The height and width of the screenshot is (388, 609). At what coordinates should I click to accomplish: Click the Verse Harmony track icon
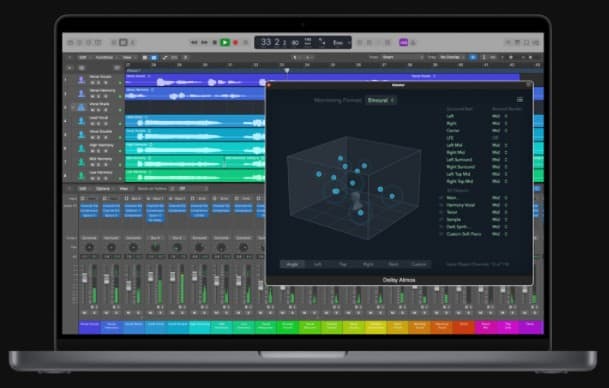(82, 94)
